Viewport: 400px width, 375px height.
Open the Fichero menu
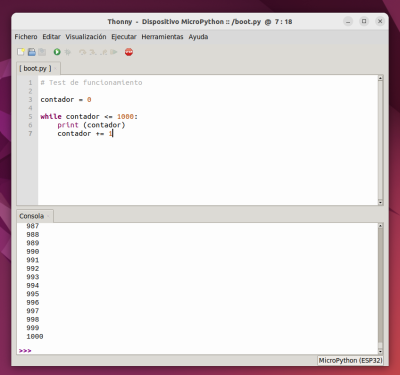[26, 37]
